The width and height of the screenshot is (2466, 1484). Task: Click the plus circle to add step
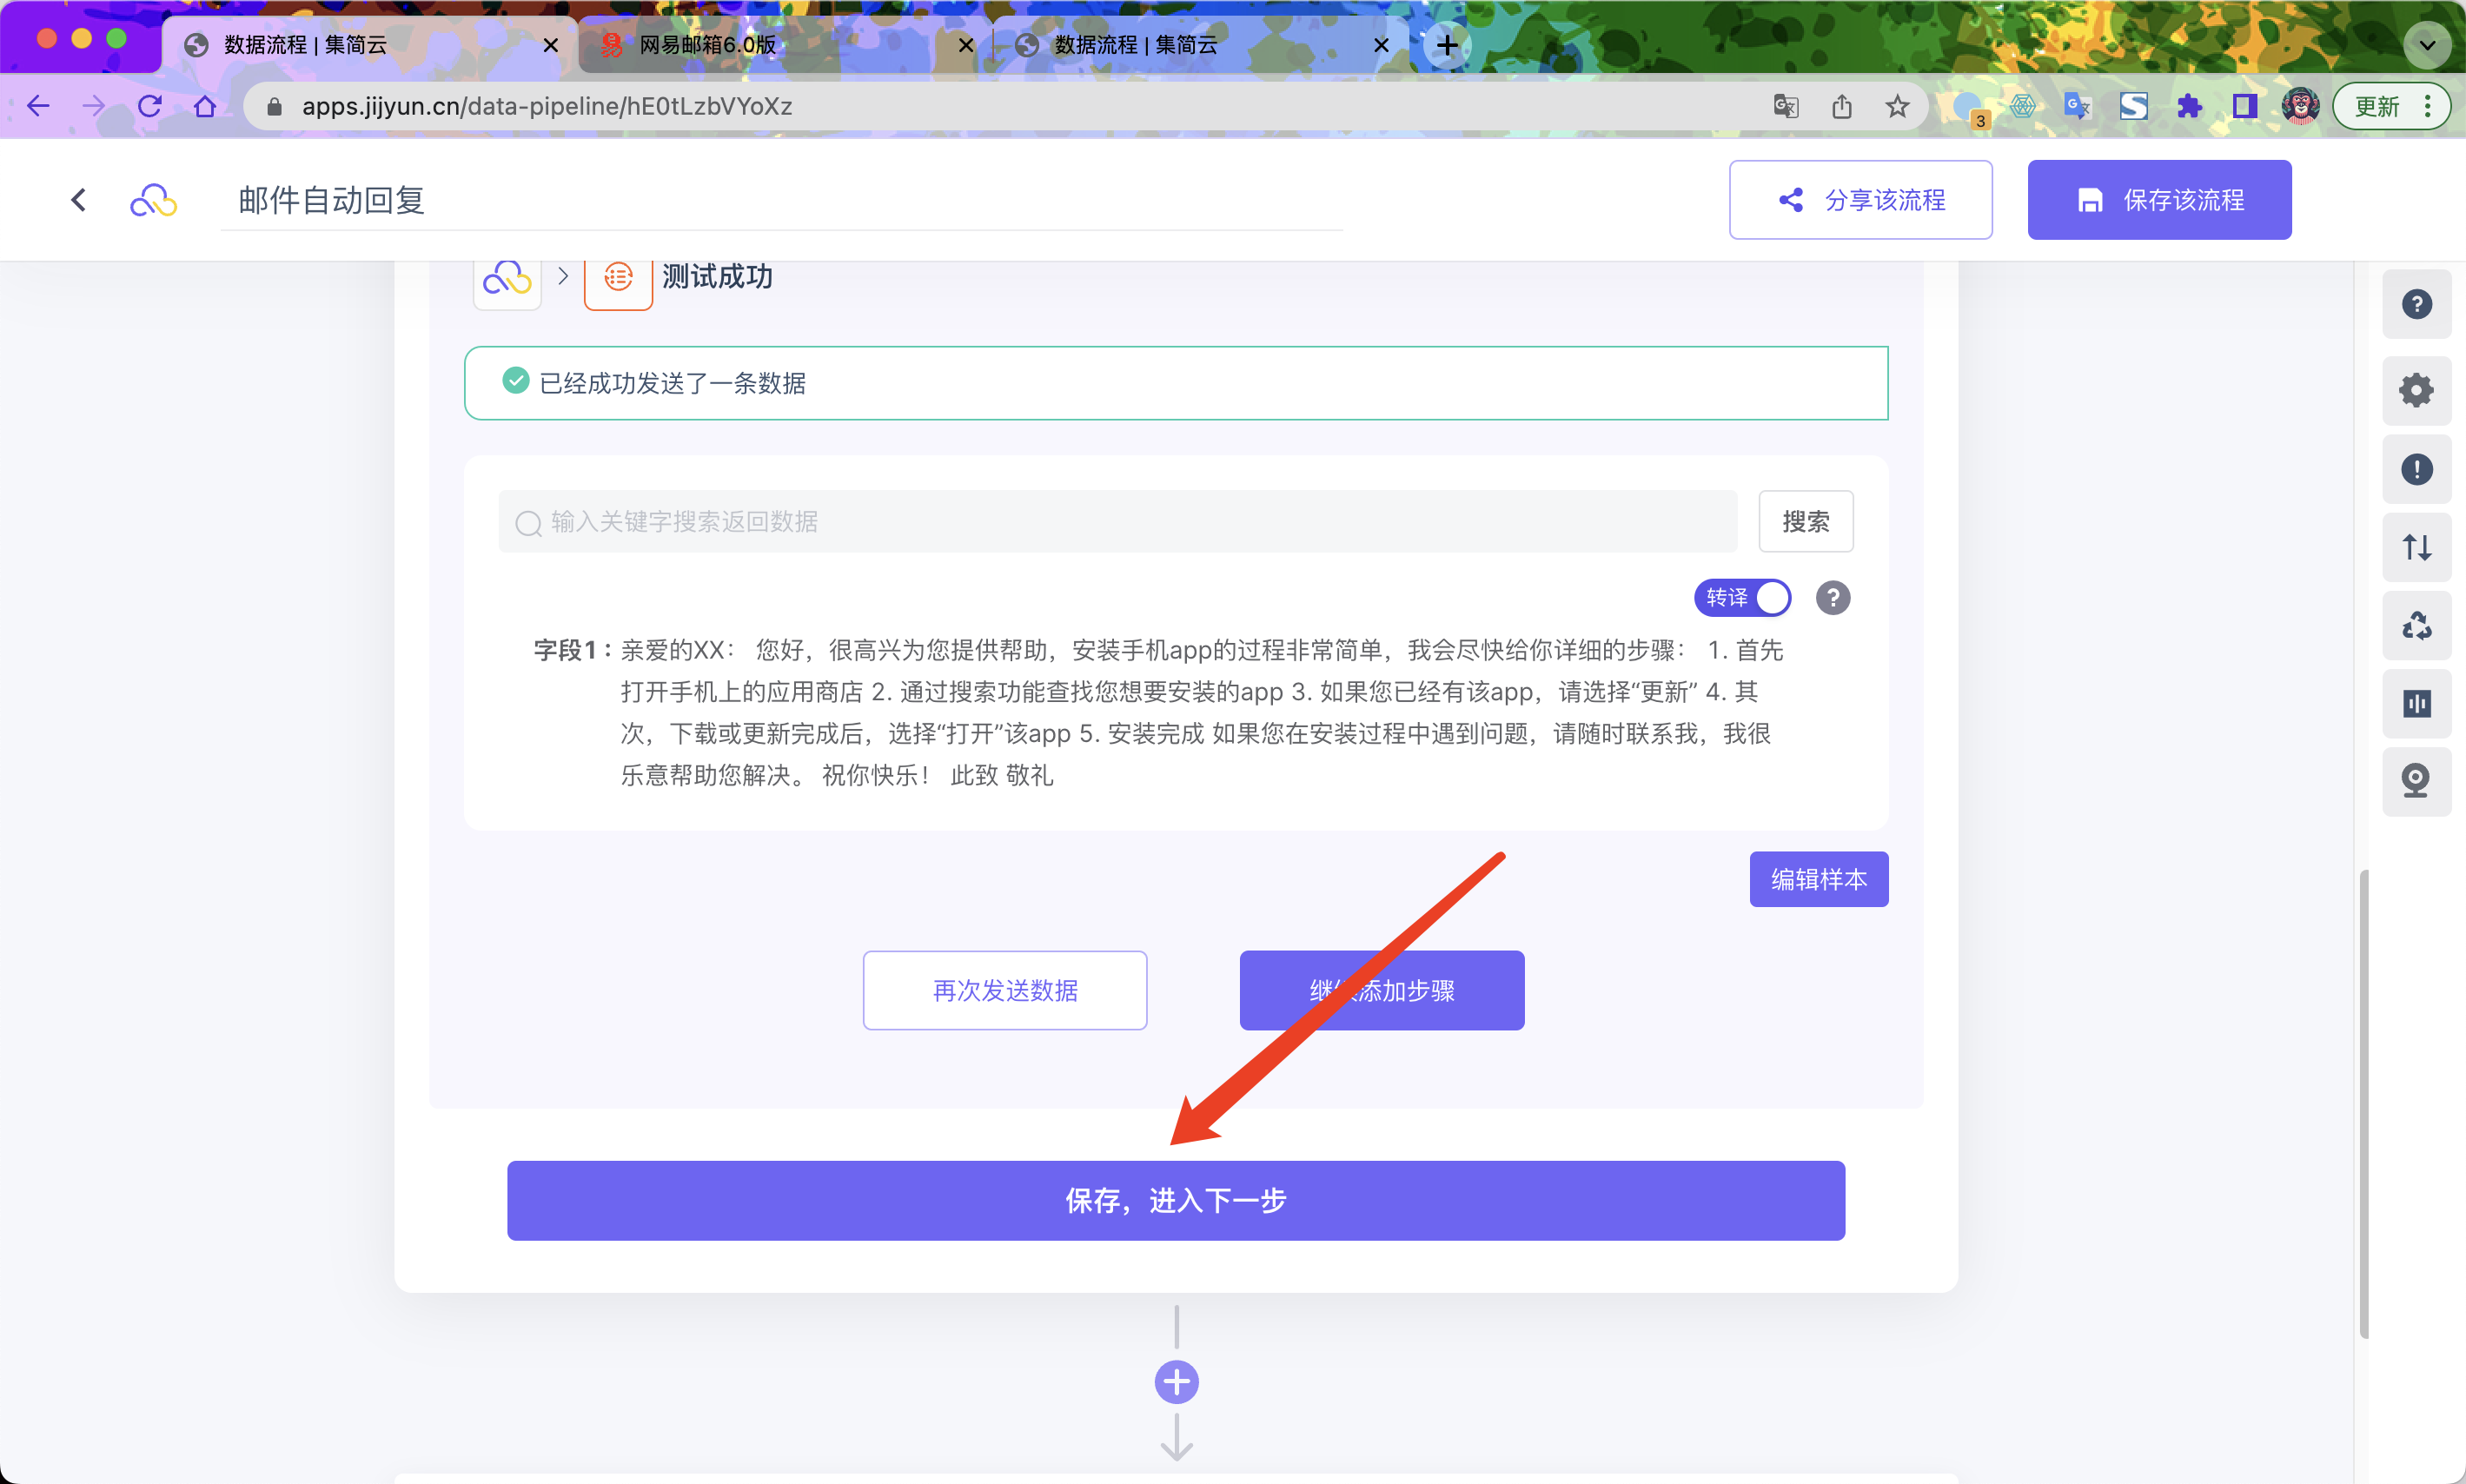tap(1176, 1382)
